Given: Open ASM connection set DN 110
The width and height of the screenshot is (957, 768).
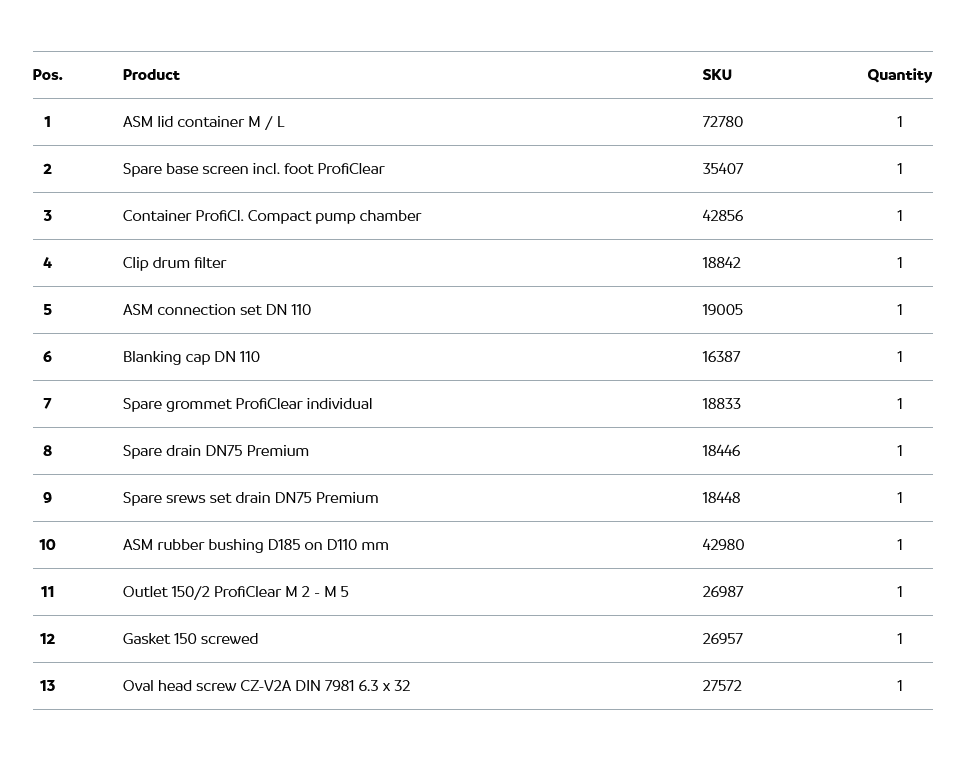Looking at the screenshot, I should [x=216, y=310].
